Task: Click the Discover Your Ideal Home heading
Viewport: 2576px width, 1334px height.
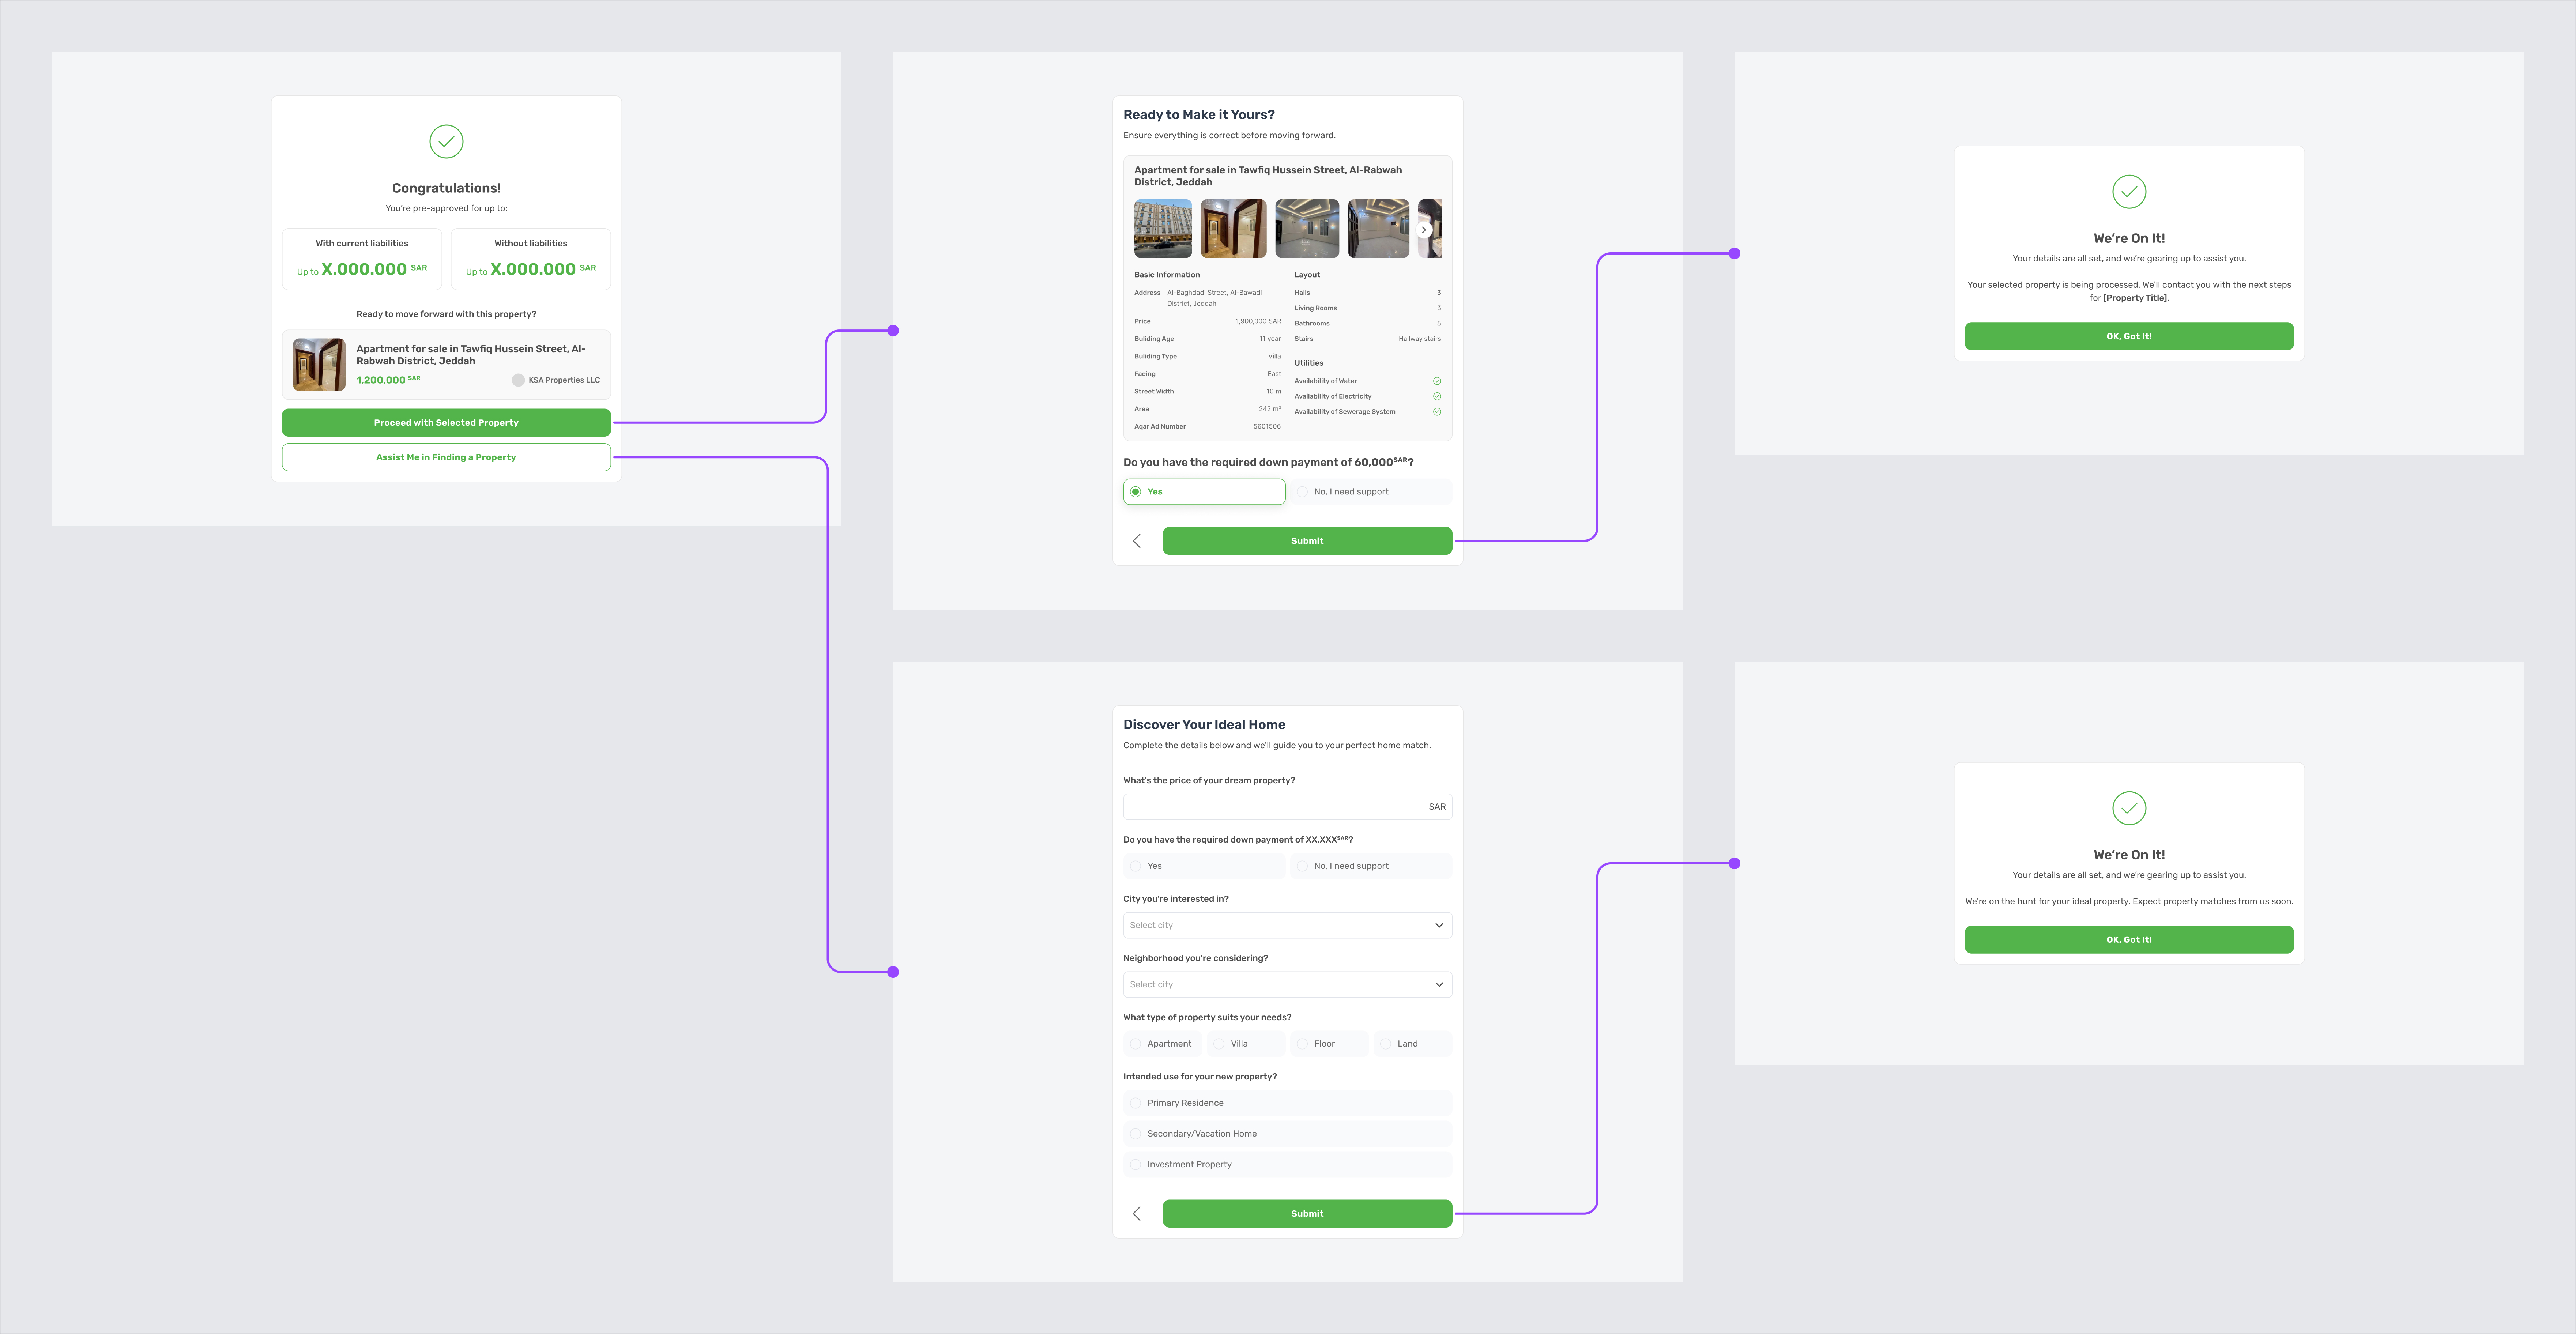Action: (1204, 725)
